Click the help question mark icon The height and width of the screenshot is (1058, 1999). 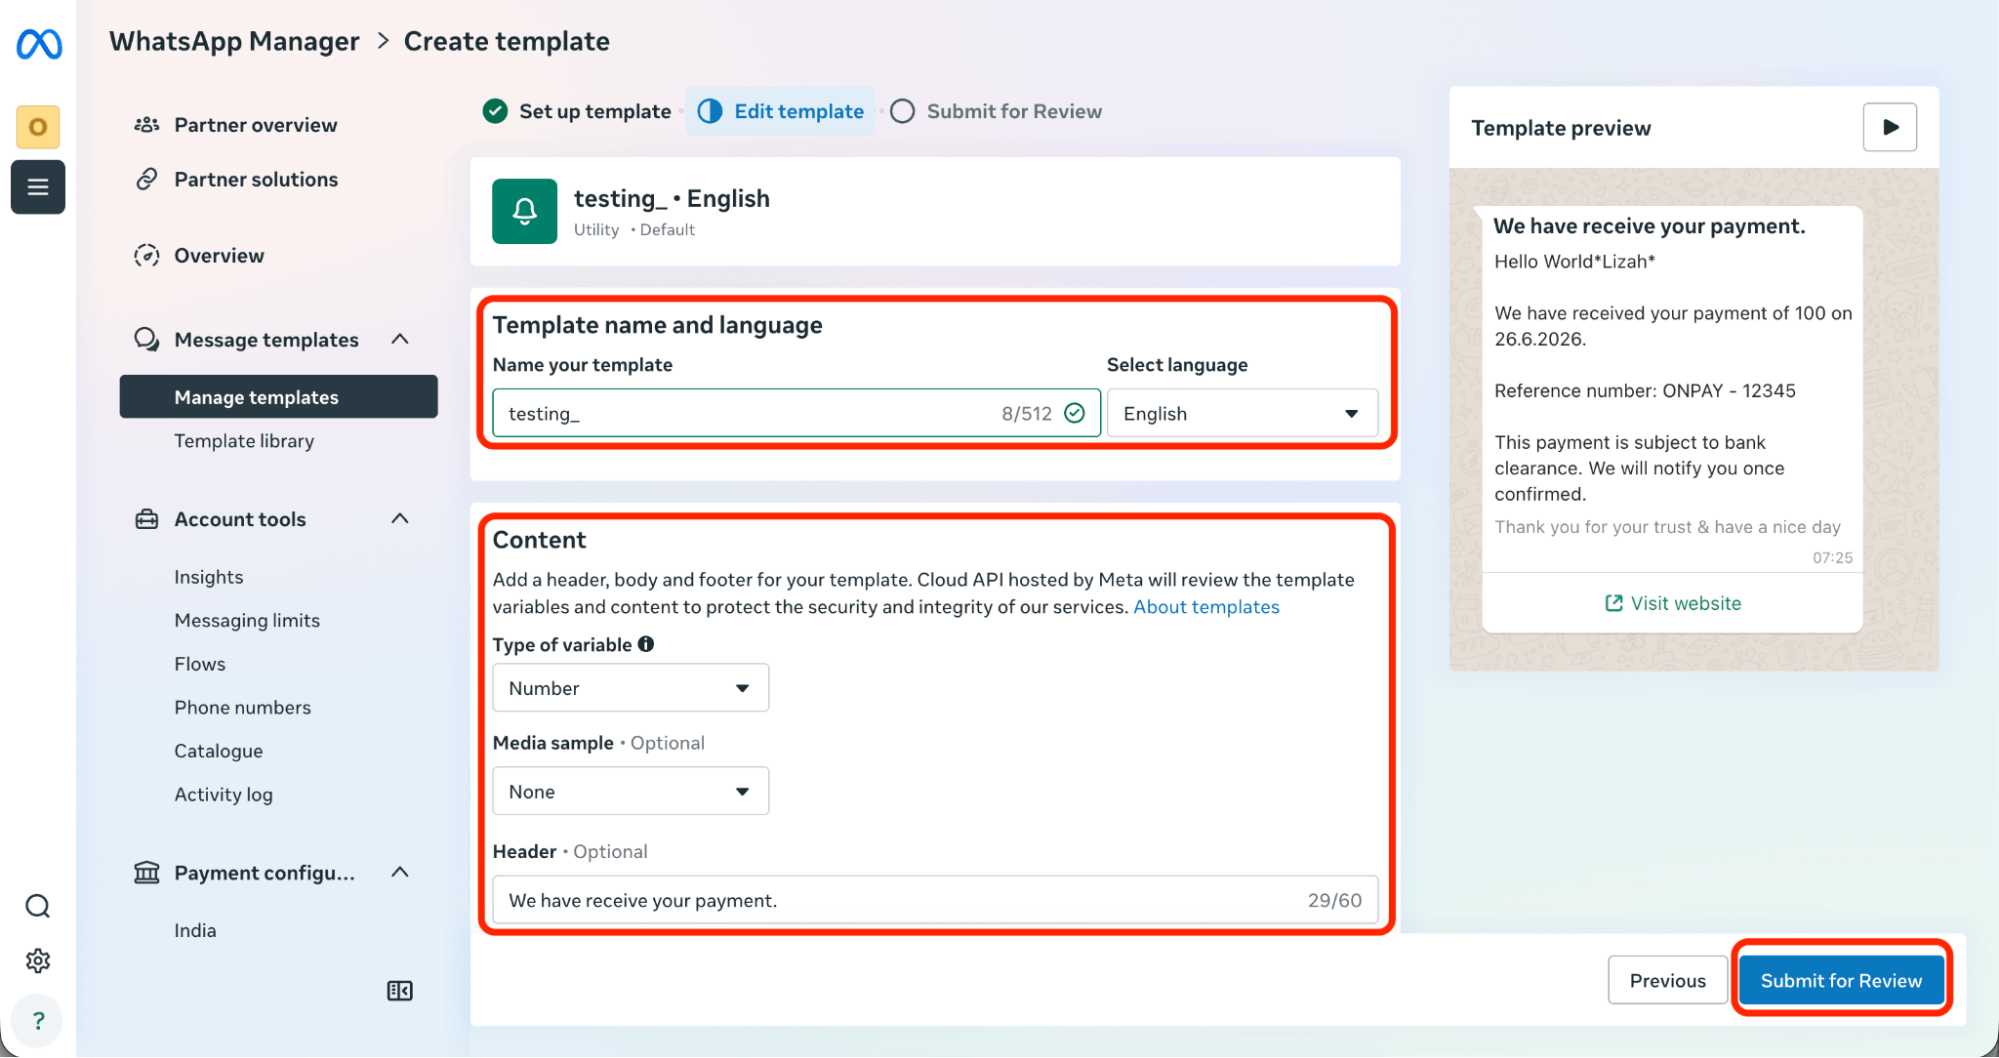(x=38, y=1020)
